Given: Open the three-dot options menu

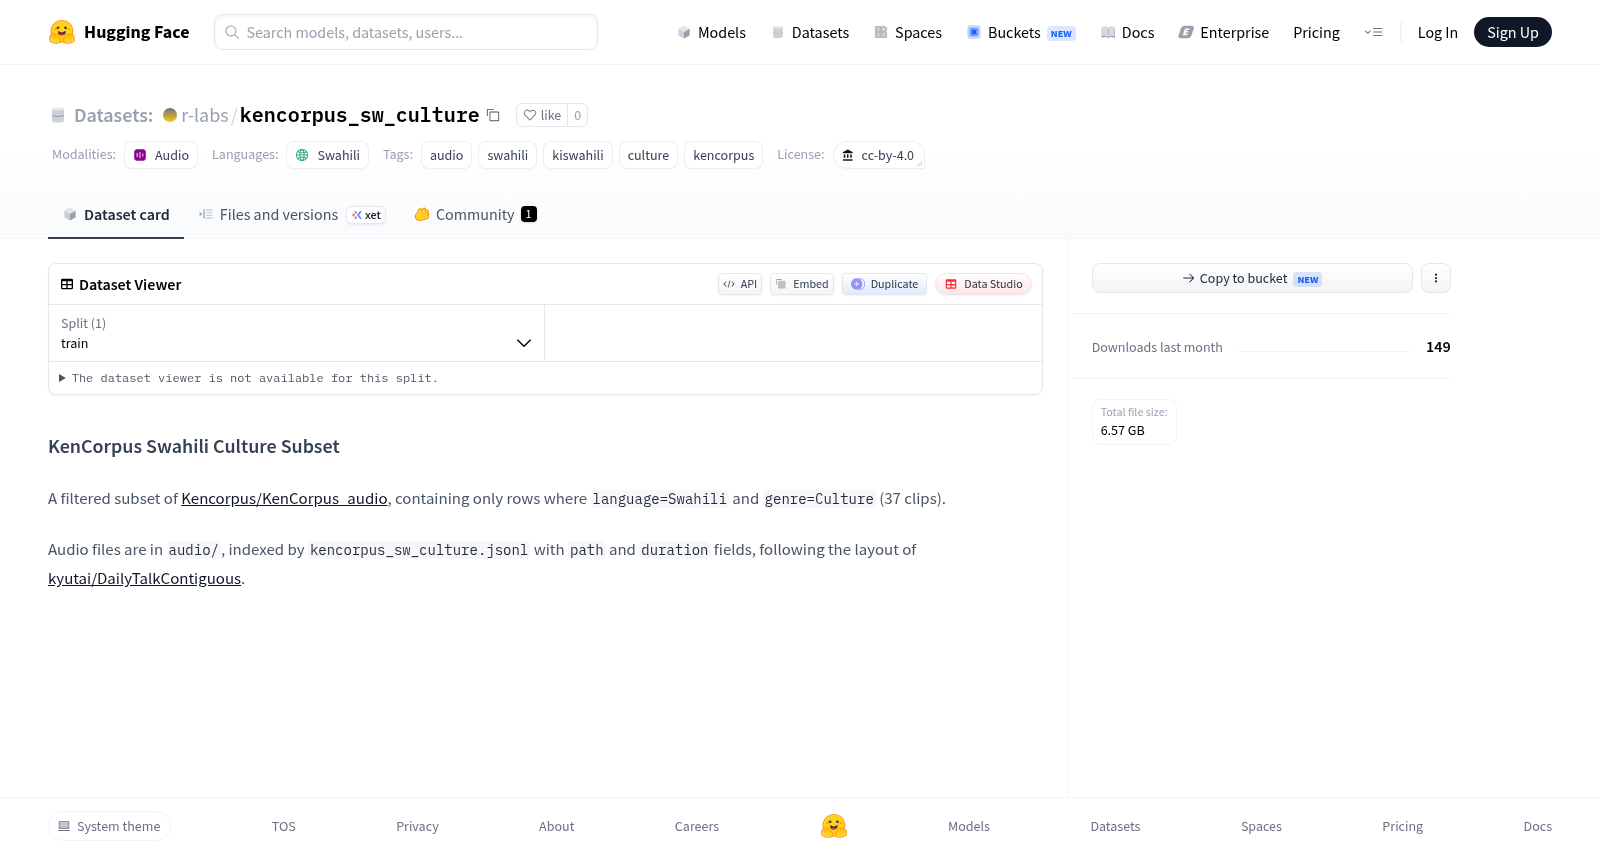Looking at the screenshot, I should (x=1436, y=278).
